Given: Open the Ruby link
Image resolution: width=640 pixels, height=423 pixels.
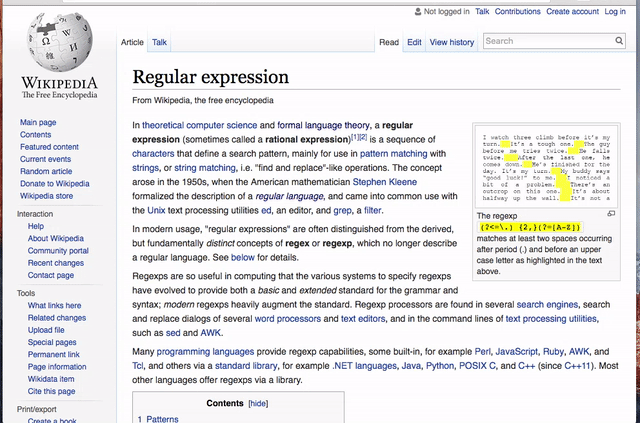Looking at the screenshot, I should coord(553,352).
